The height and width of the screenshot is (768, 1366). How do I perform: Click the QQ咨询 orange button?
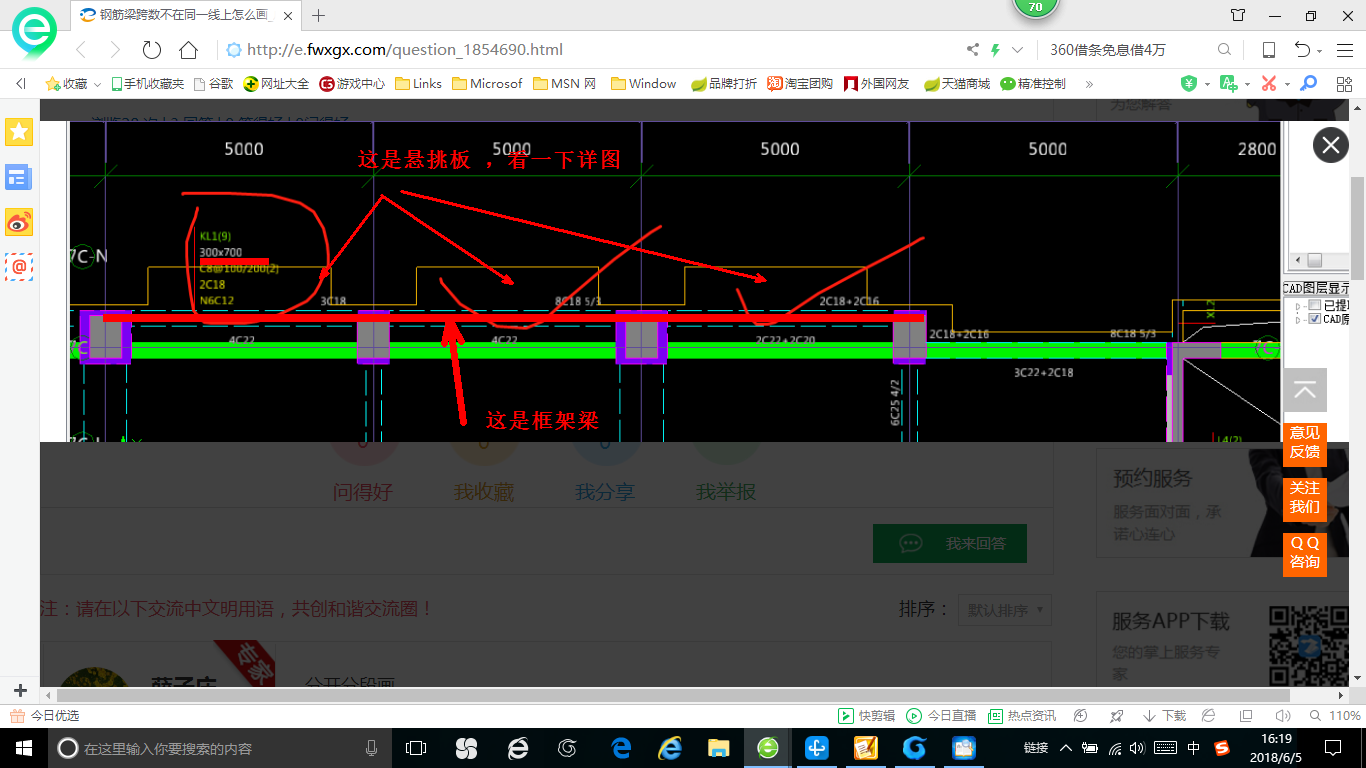[x=1305, y=553]
